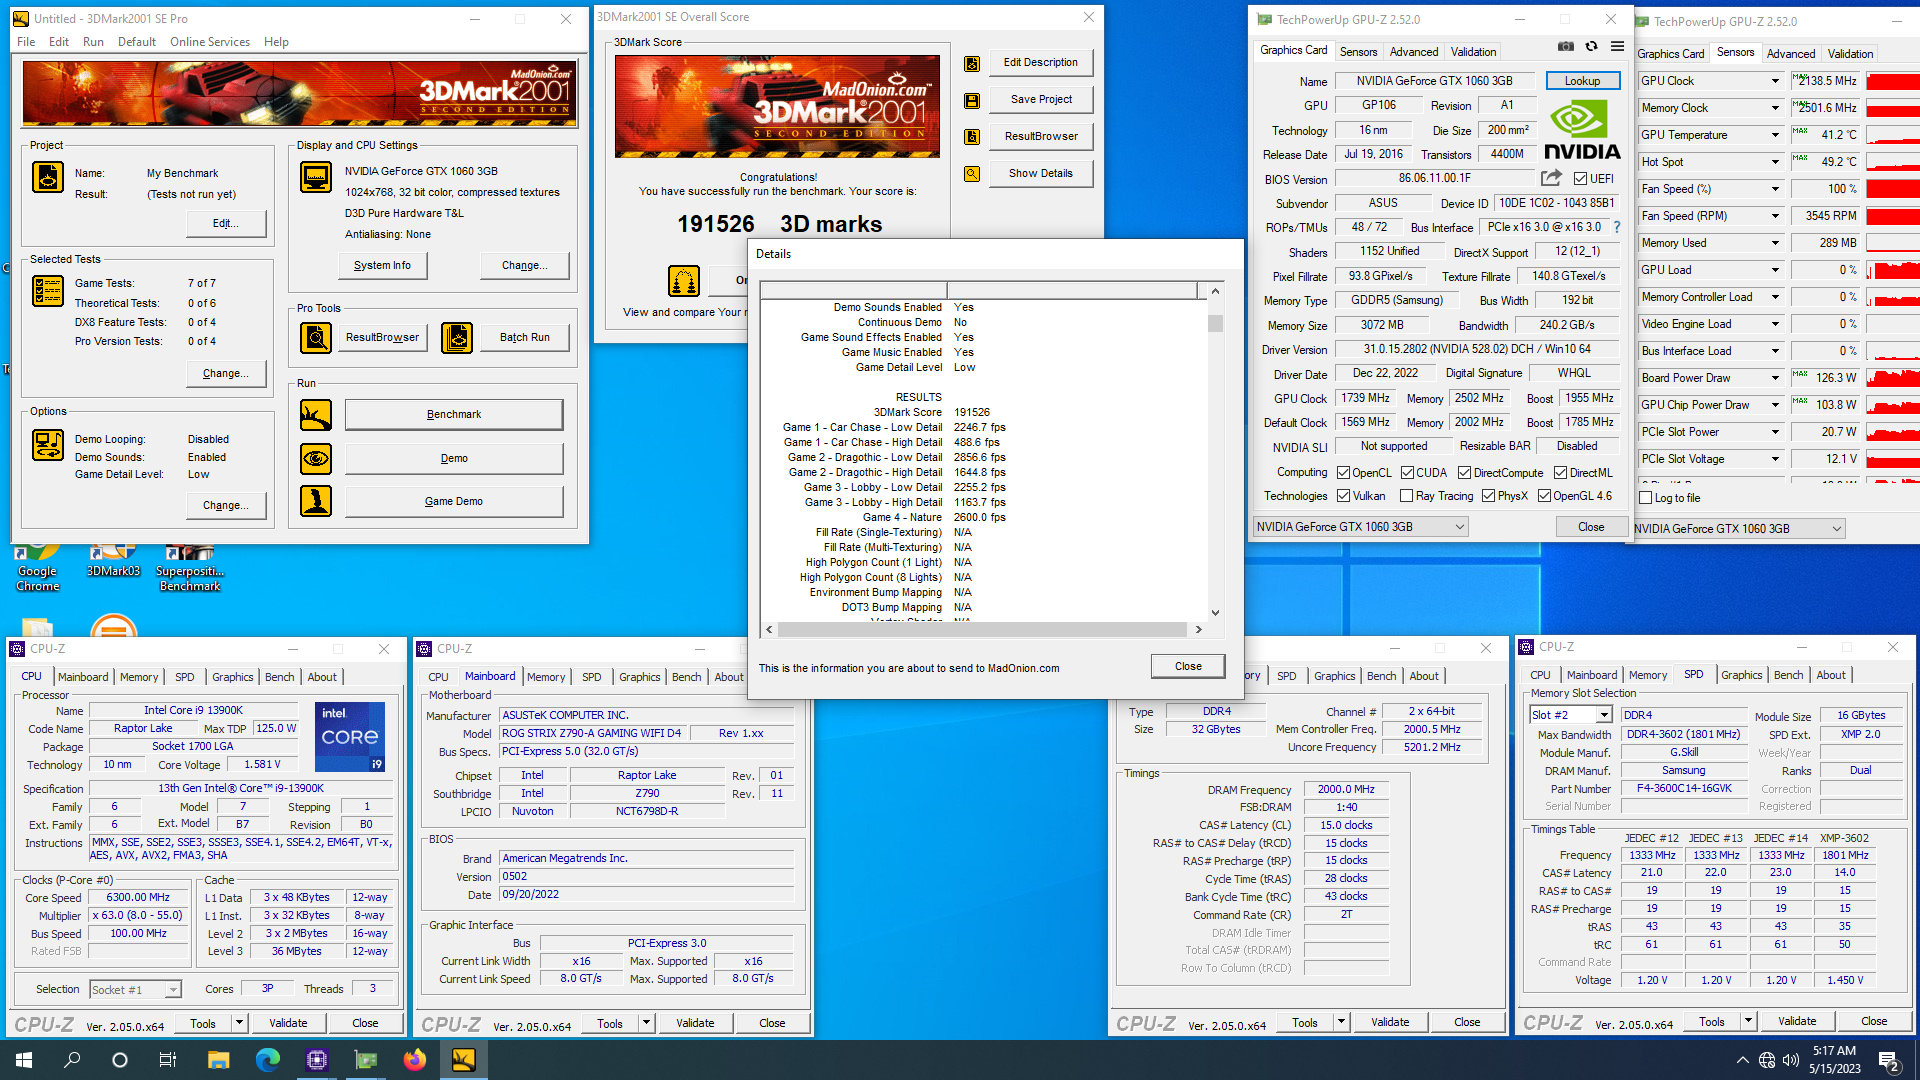1920x1080 pixels.
Task: Open Google Chrome desktop shortcut
Action: [38, 568]
